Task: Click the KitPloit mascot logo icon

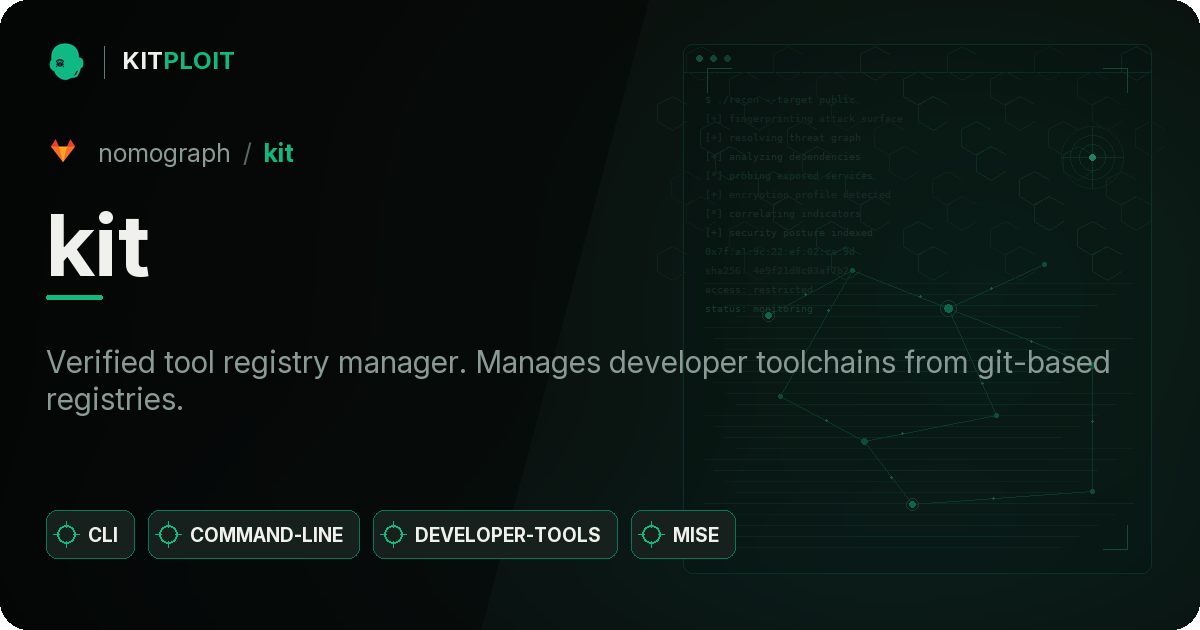Action: pos(66,61)
